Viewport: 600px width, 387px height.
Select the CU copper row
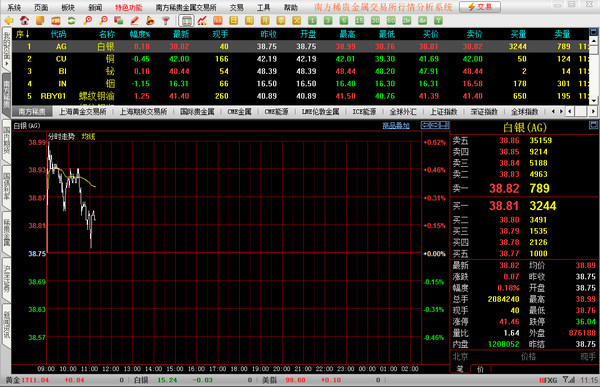pos(300,59)
